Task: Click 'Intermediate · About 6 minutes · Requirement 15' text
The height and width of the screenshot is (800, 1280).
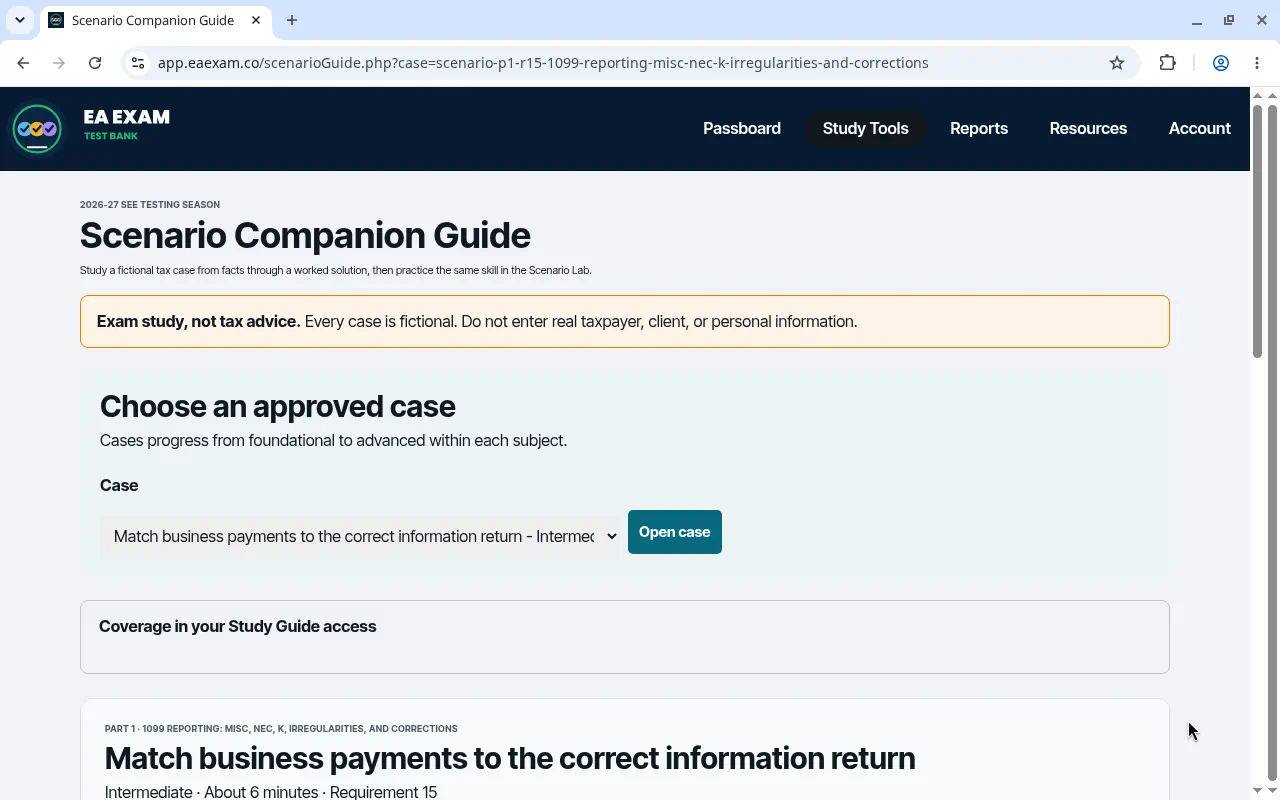Action: click(x=271, y=792)
